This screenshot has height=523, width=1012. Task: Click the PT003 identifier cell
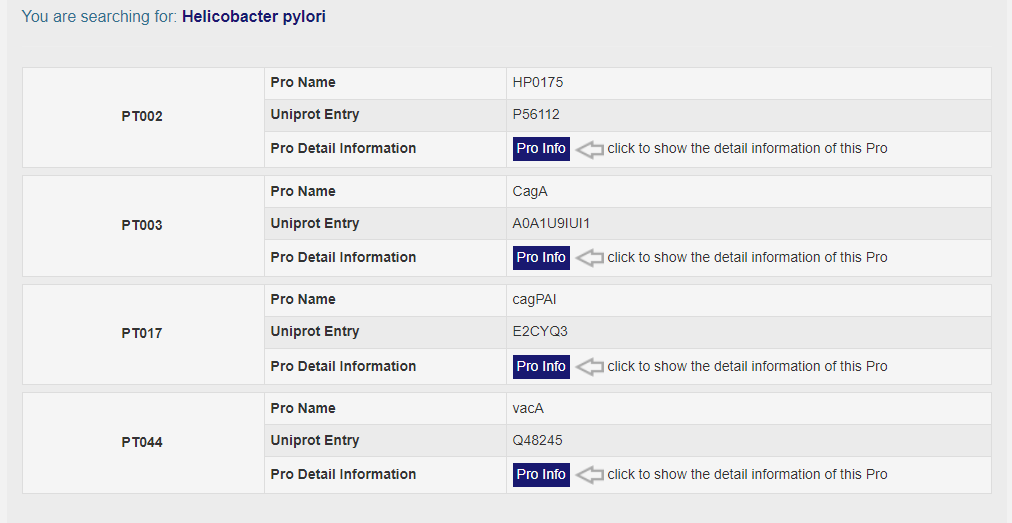click(x=142, y=225)
